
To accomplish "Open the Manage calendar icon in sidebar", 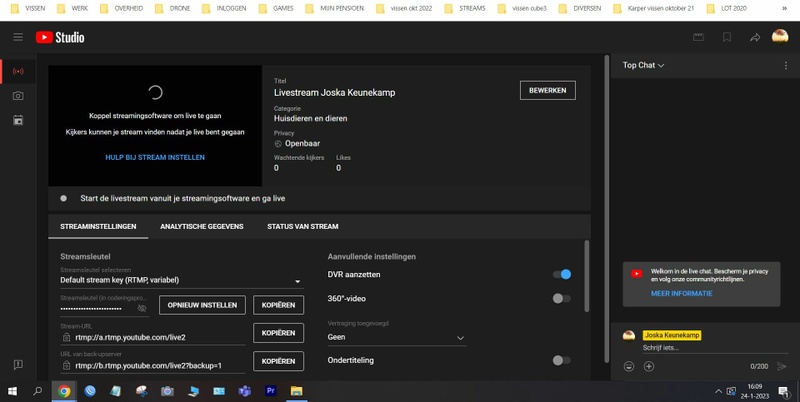I will click(x=18, y=120).
